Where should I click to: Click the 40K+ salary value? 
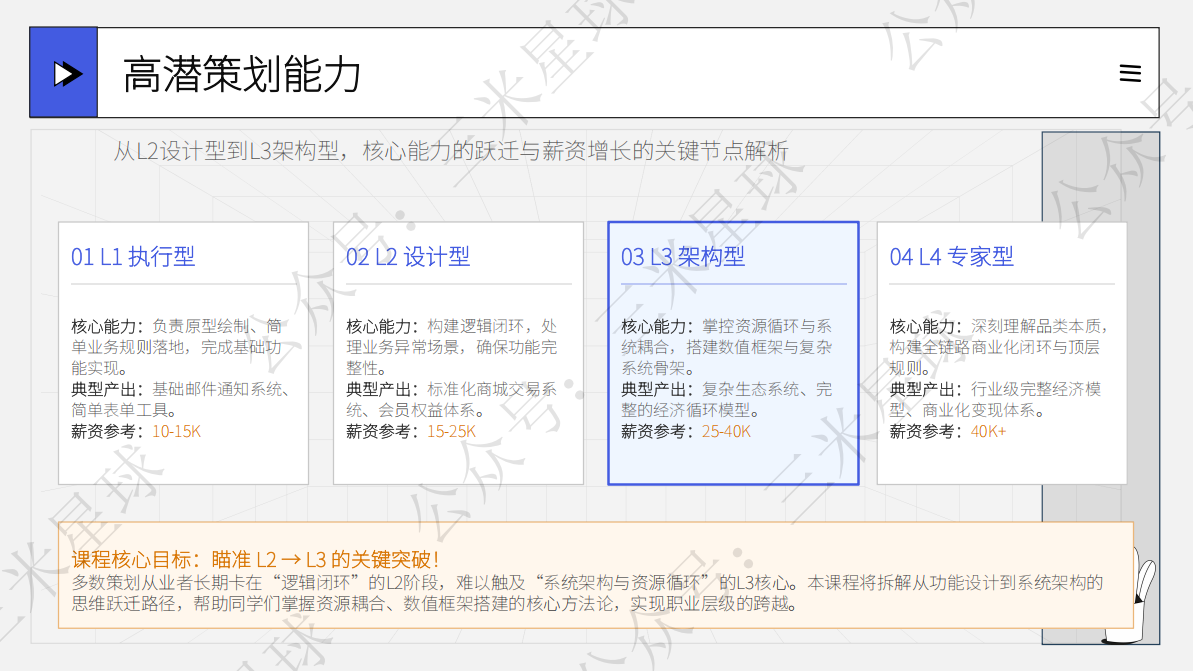[988, 431]
